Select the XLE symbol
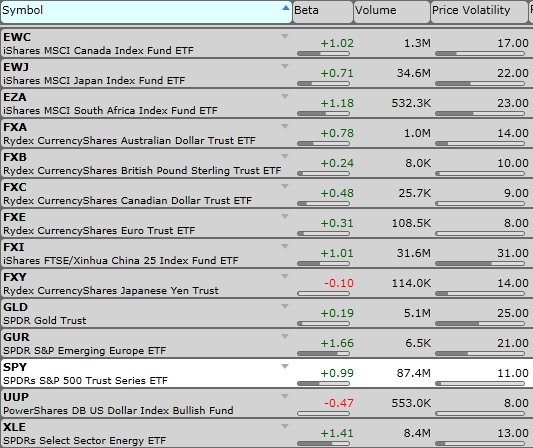Viewport: 533px width, 448px height. point(15,427)
